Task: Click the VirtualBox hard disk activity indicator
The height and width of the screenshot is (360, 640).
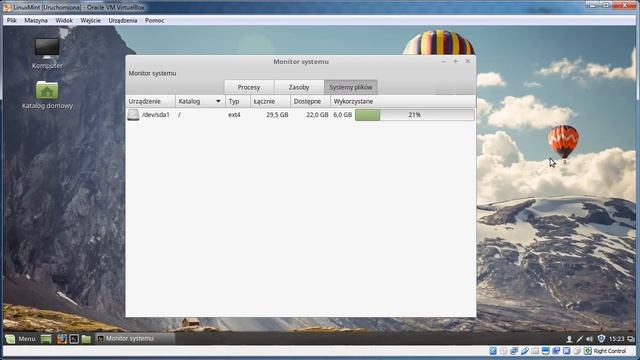Action: coord(493,351)
